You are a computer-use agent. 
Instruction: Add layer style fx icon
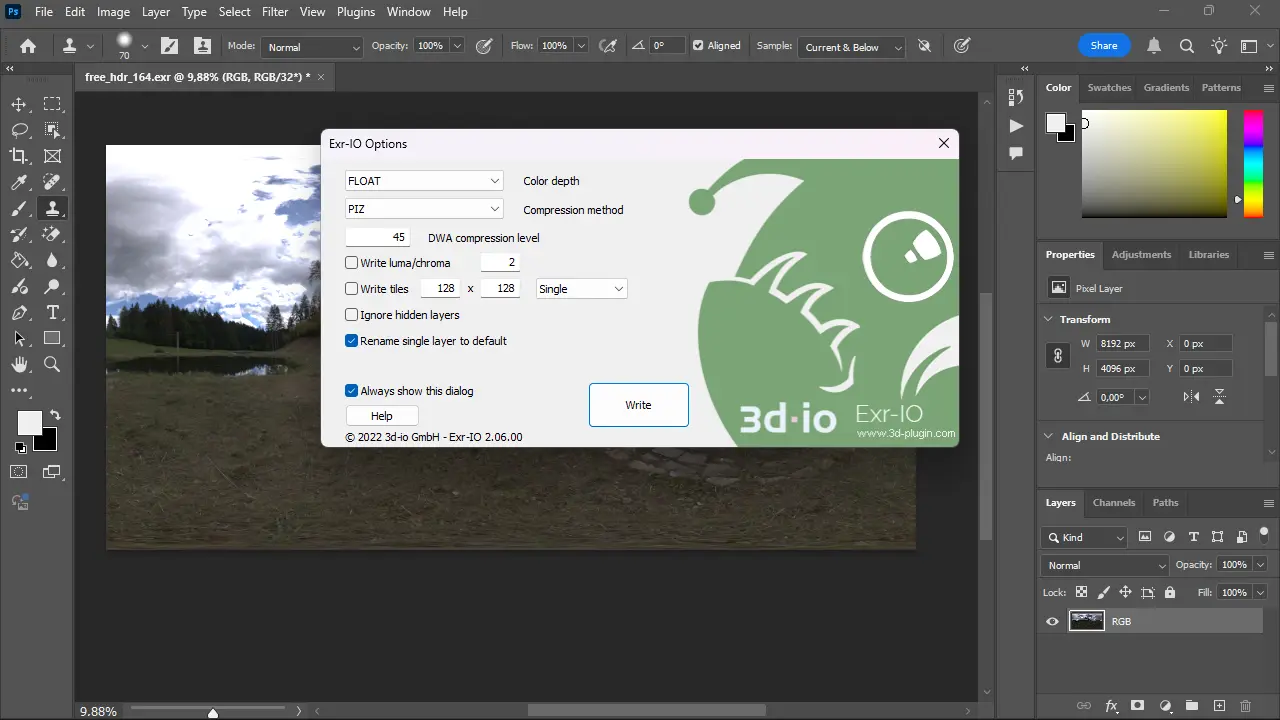pyautogui.click(x=1111, y=706)
